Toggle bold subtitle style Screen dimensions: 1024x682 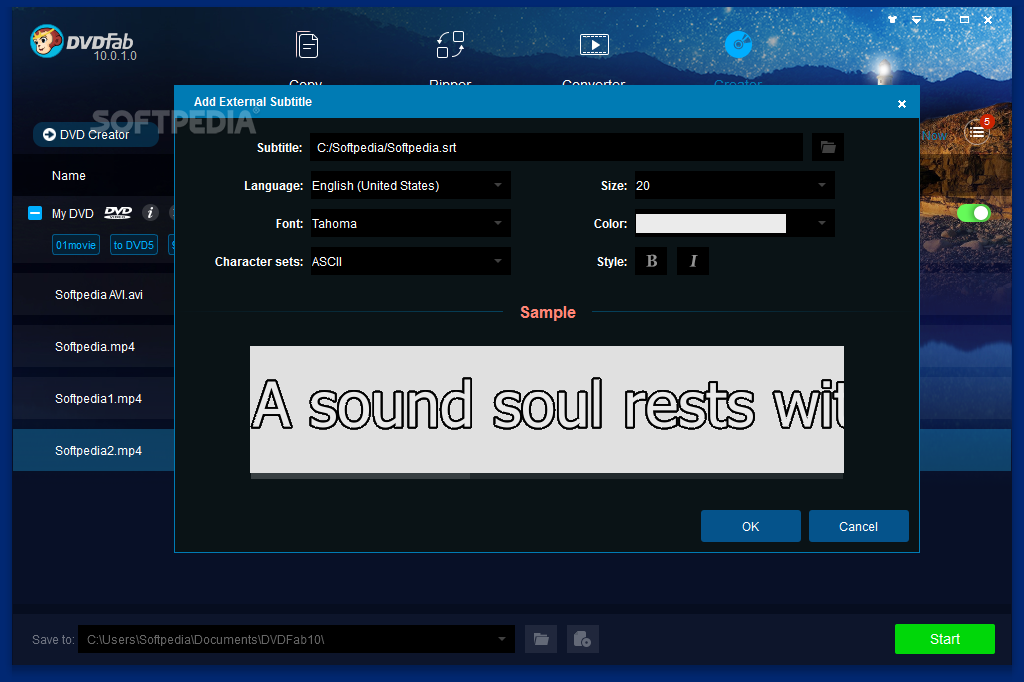(x=651, y=261)
